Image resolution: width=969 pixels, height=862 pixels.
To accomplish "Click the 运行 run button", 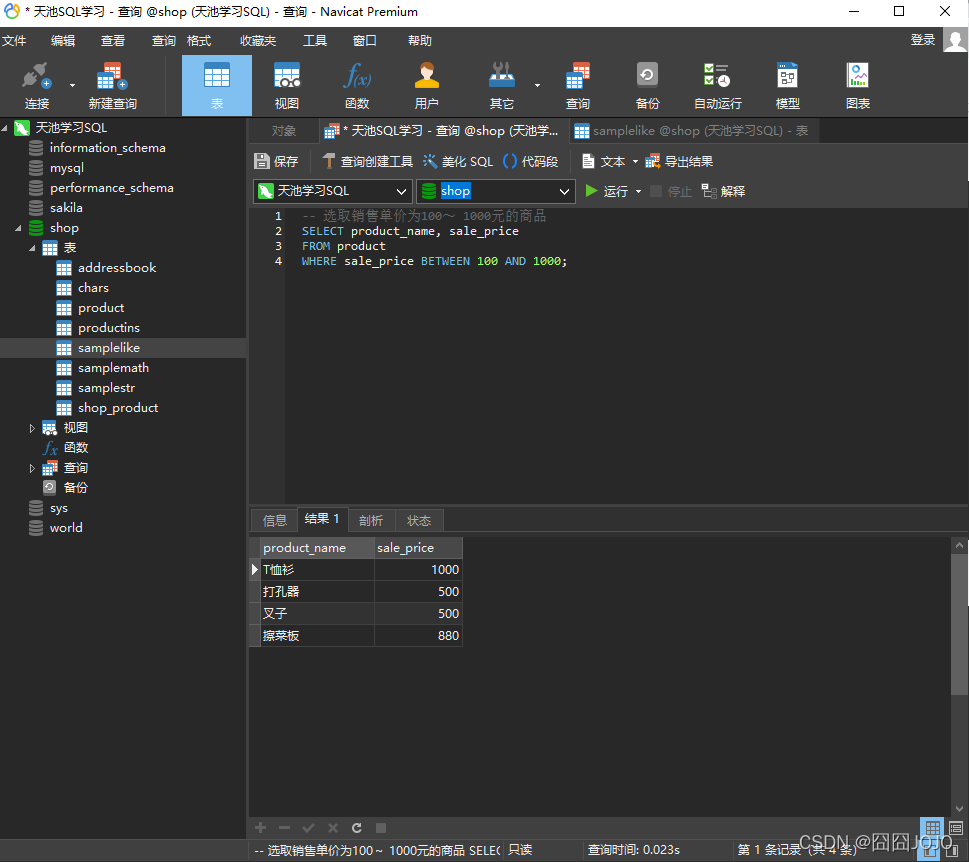I will pyautogui.click(x=607, y=191).
